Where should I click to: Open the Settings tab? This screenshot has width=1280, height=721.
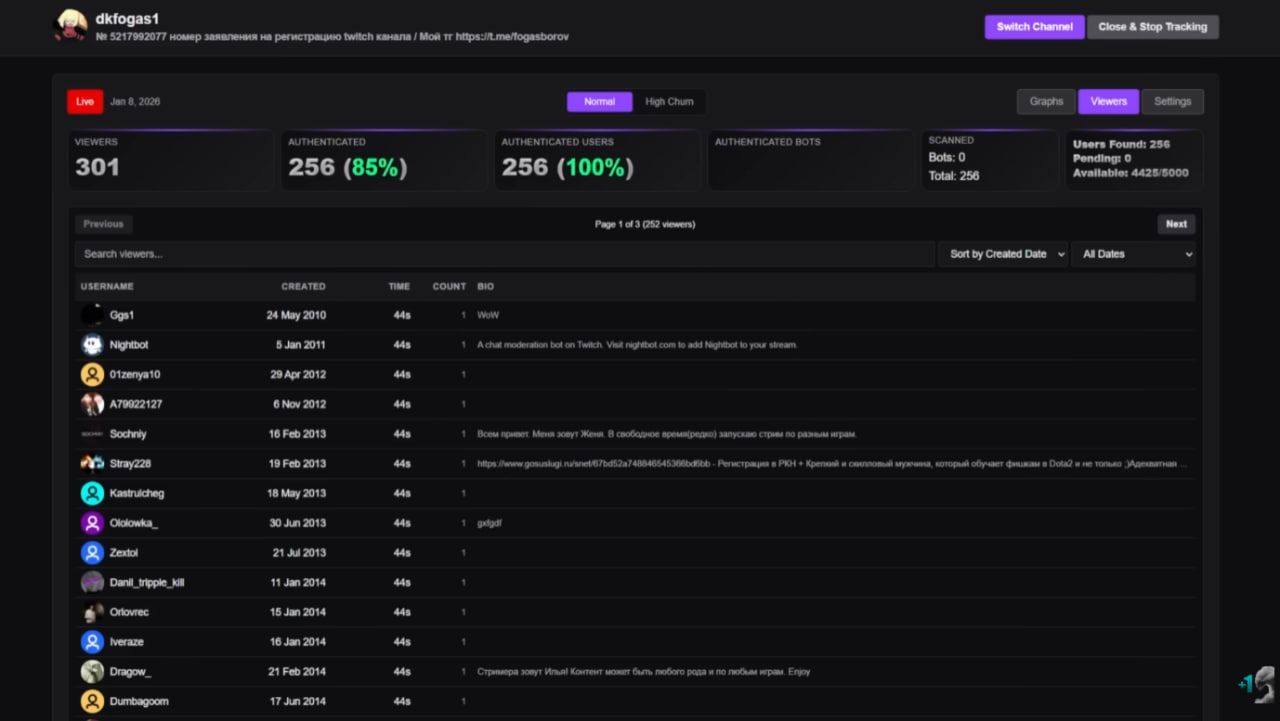(1172, 102)
